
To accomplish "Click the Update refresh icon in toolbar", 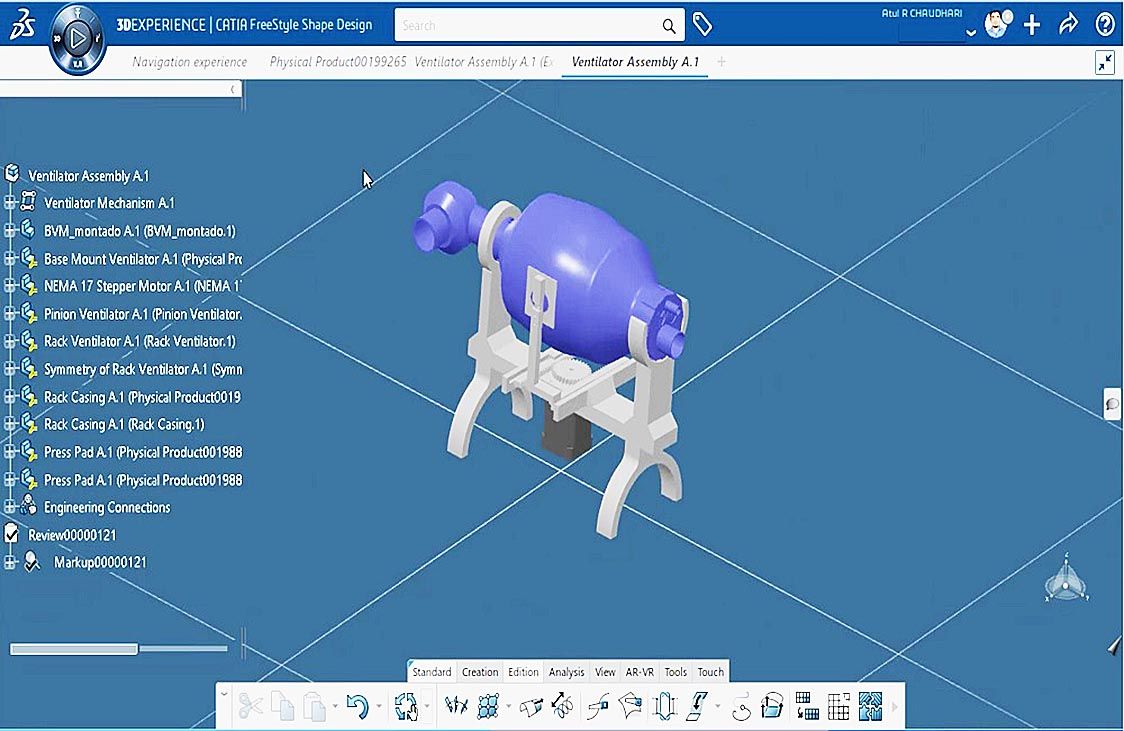I will 406,707.
